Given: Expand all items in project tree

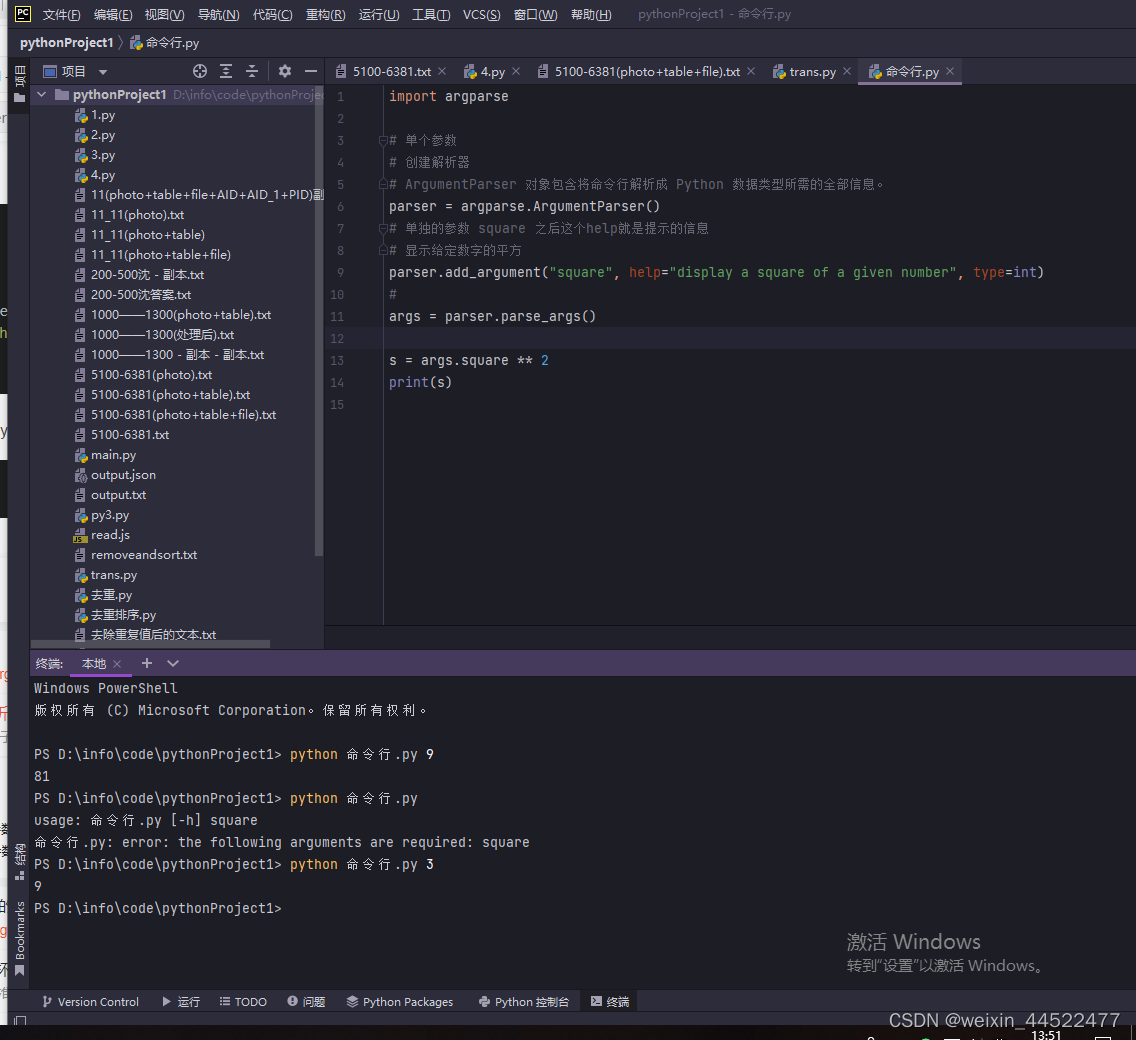Looking at the screenshot, I should coord(226,71).
